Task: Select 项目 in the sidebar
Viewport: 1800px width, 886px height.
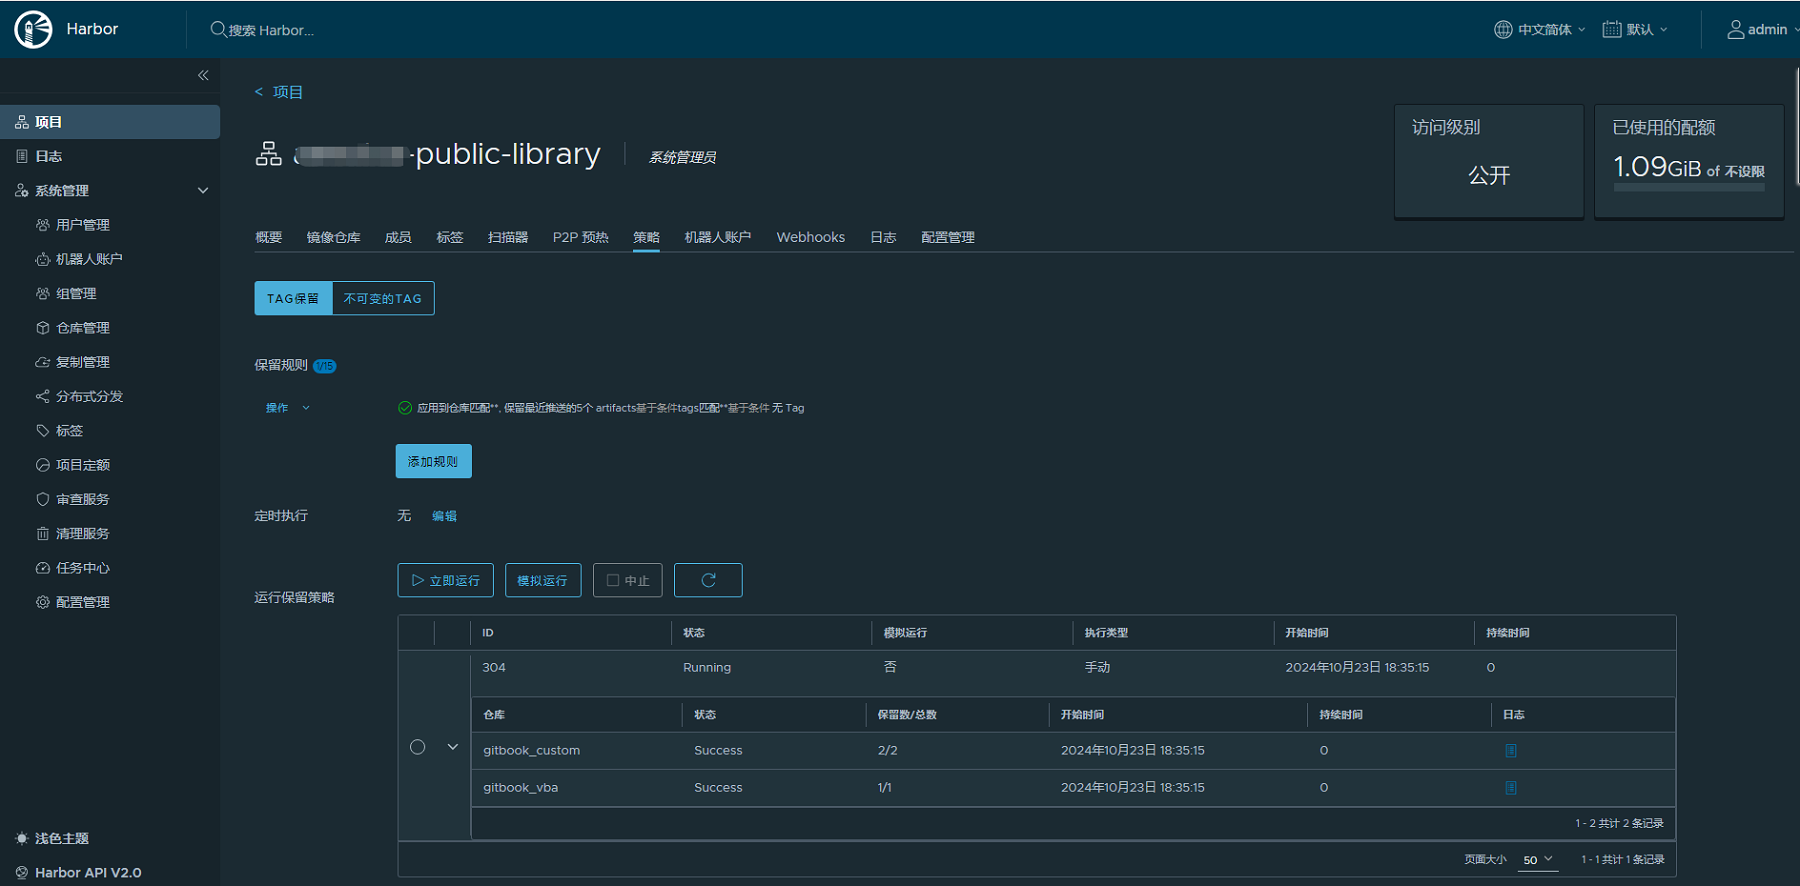Action: 110,122
